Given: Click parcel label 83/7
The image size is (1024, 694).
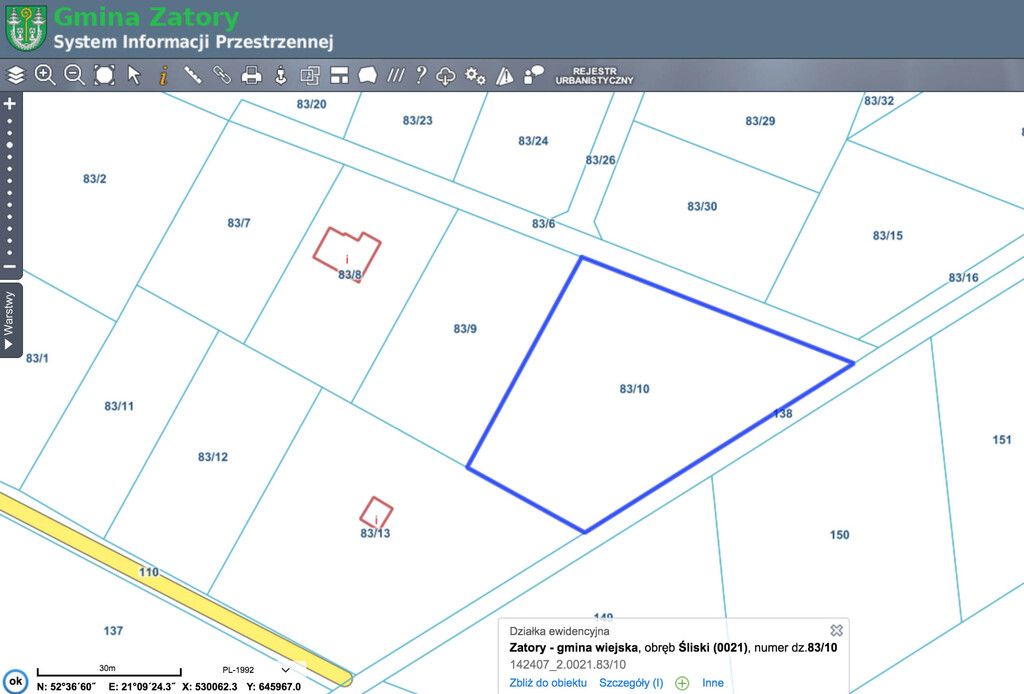Looking at the screenshot, I should (239, 223).
